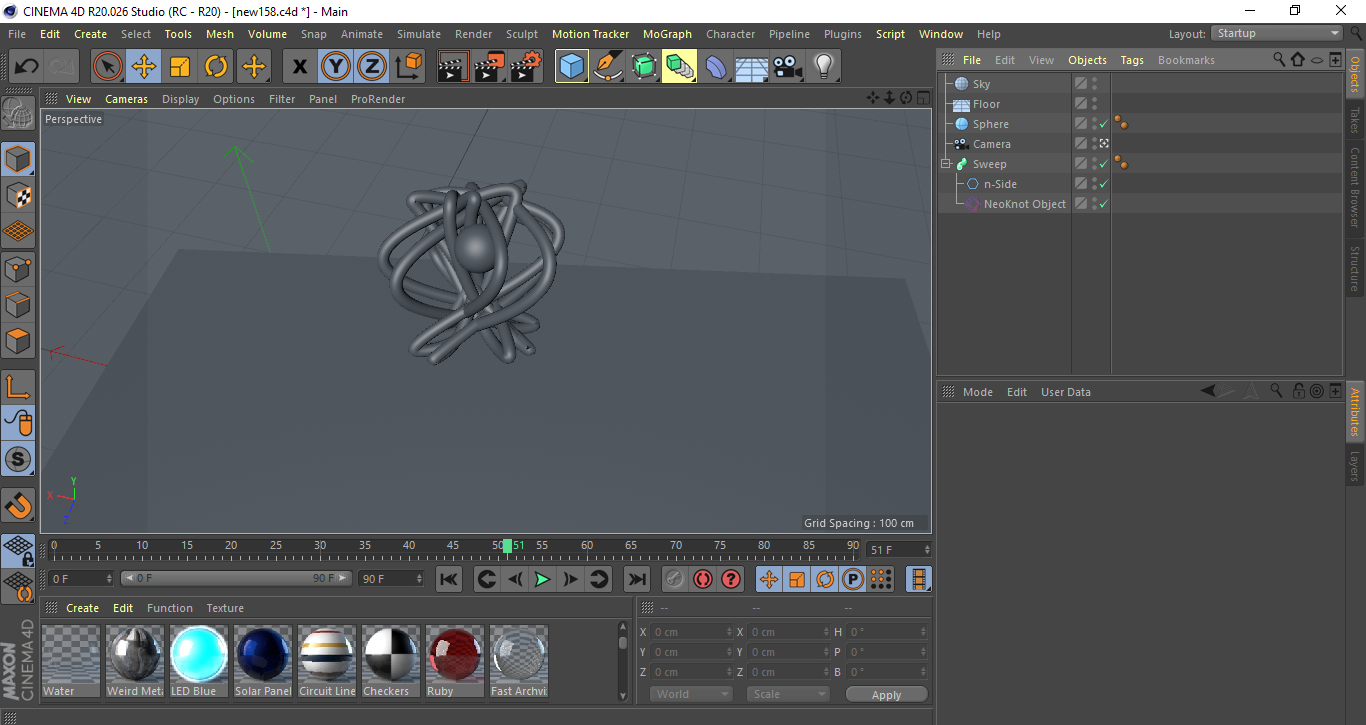Screen dimensions: 1366x725
Task: Add a Cube primitive object
Action: 572,67
